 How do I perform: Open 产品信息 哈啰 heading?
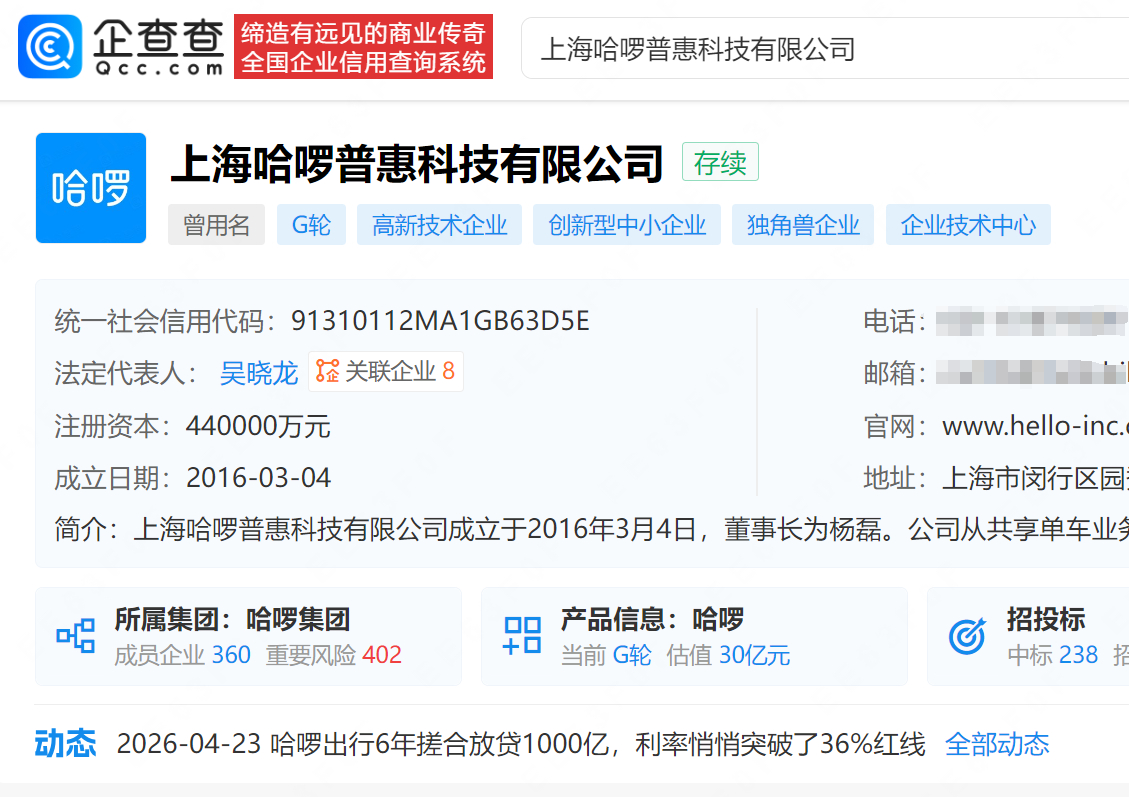tap(652, 619)
